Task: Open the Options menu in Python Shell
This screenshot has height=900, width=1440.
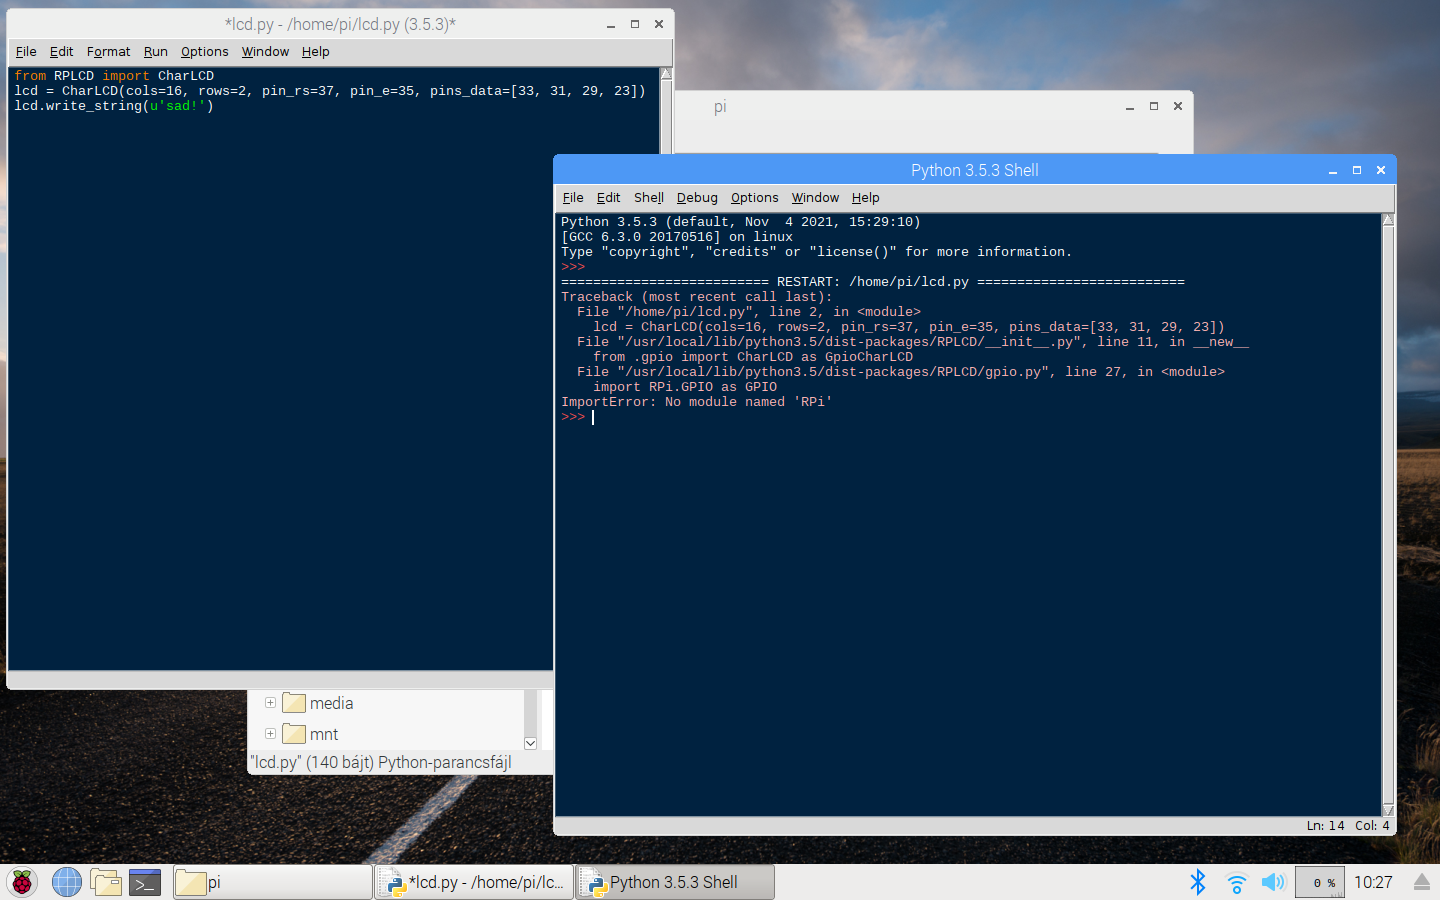Action: coord(754,198)
